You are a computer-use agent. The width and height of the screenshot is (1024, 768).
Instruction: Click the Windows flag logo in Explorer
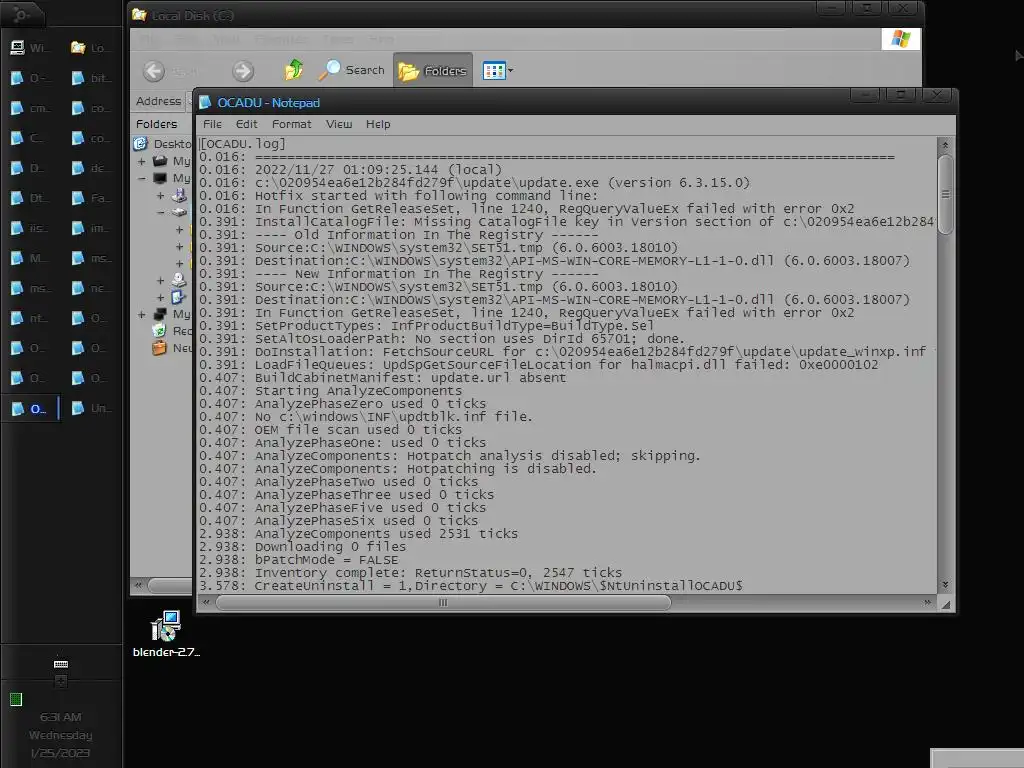(901, 39)
